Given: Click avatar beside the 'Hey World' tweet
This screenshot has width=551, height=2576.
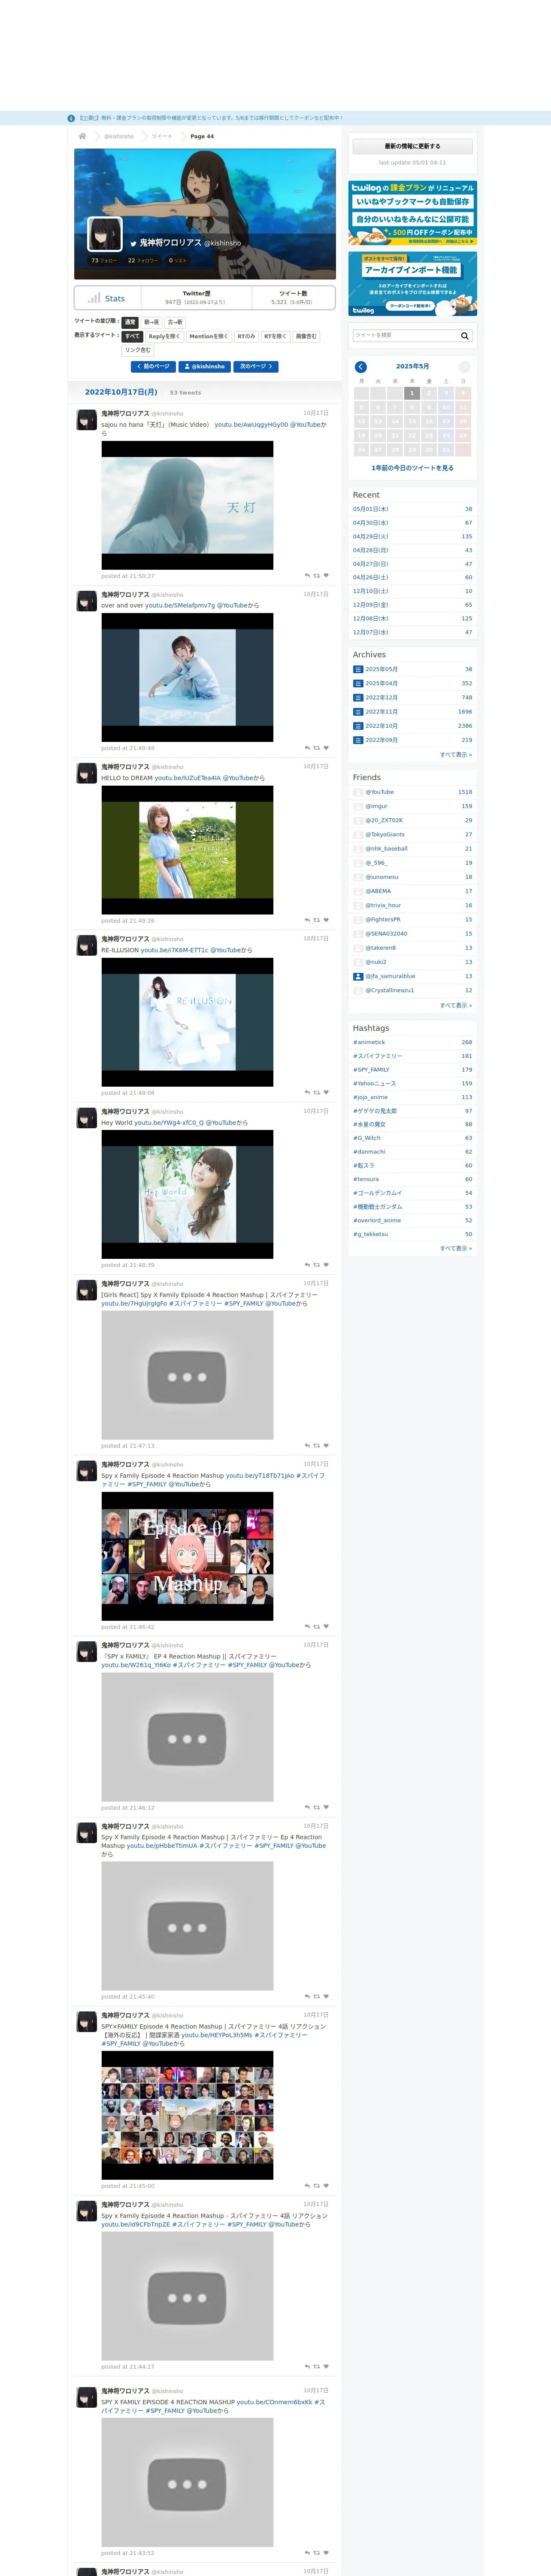Looking at the screenshot, I should [x=87, y=1117].
